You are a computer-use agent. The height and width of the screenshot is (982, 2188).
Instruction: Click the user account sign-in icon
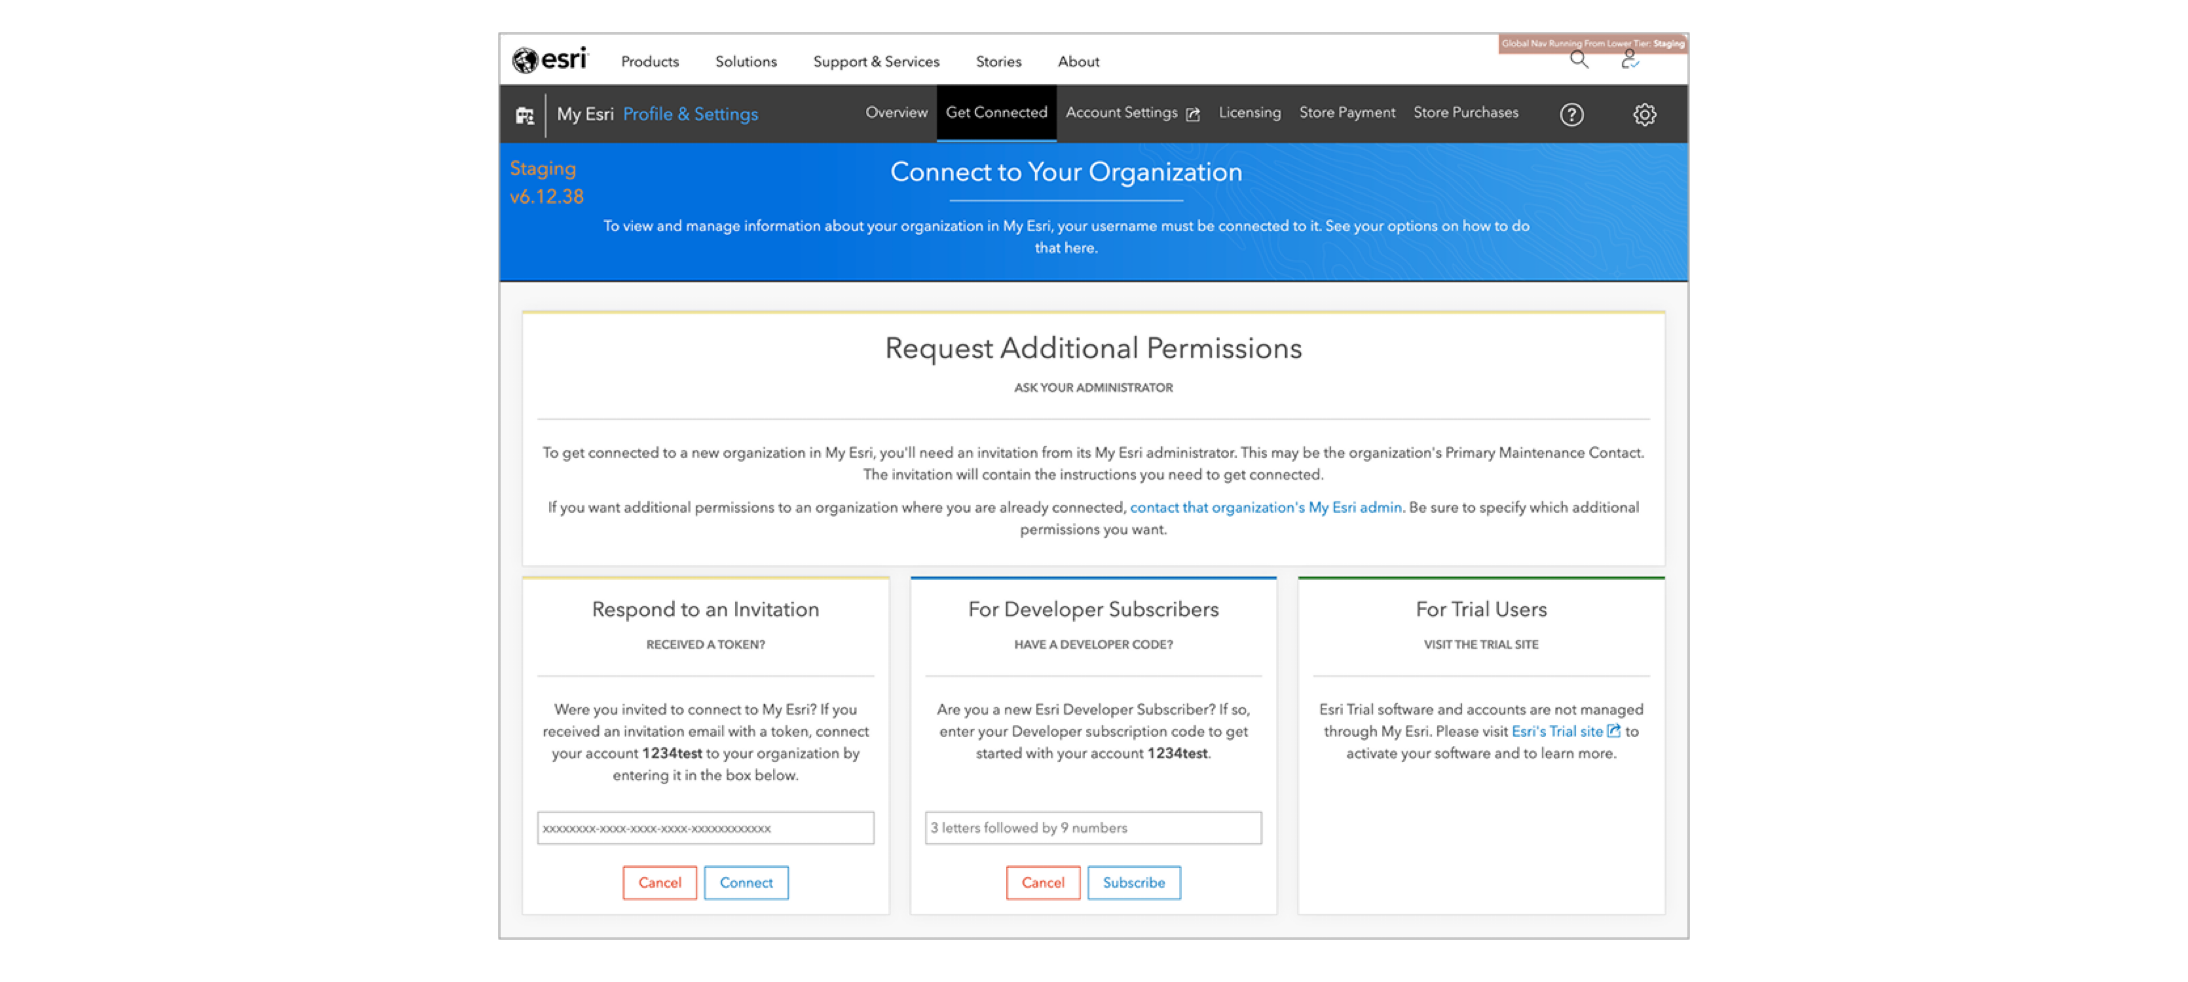[x=1629, y=60]
